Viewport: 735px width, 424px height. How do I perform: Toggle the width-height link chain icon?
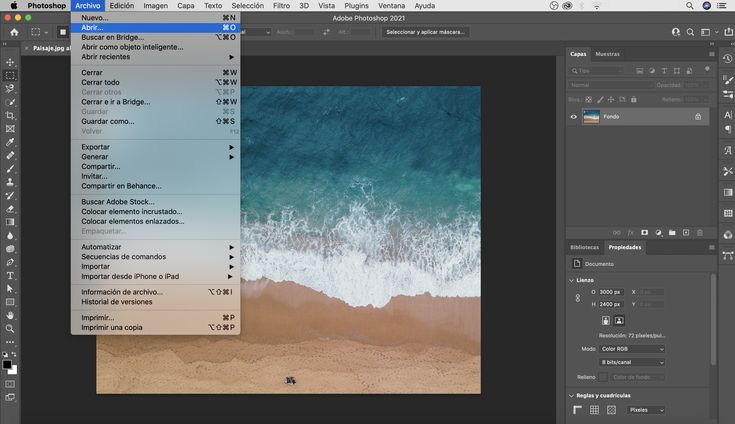(x=577, y=298)
